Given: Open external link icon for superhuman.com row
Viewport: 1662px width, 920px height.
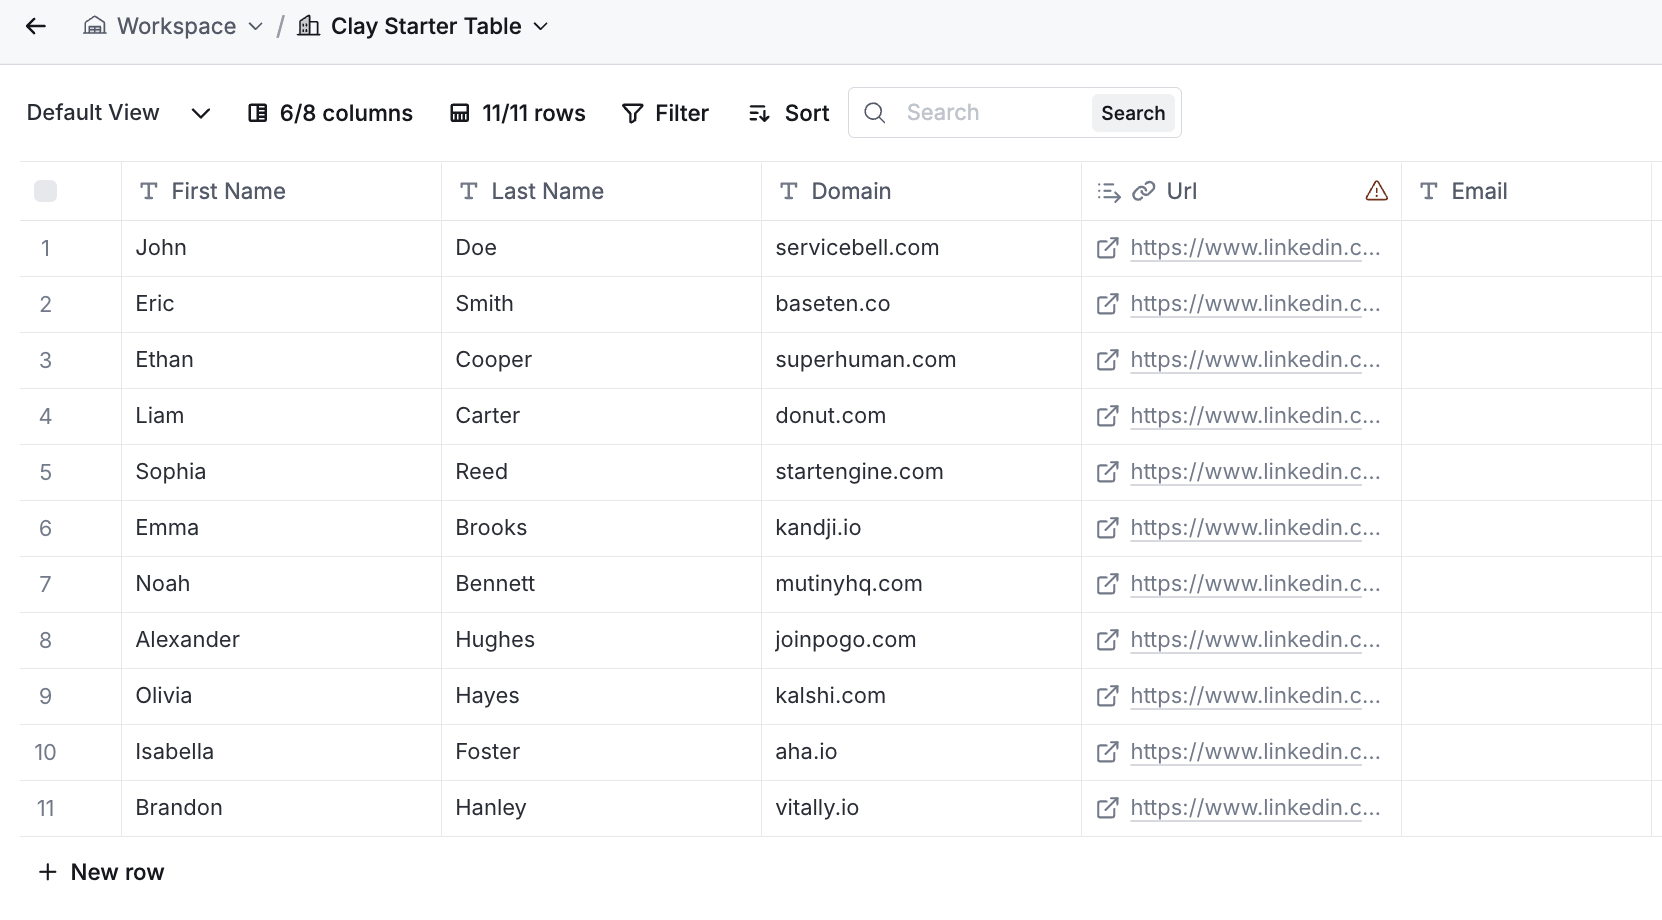Looking at the screenshot, I should (x=1107, y=360).
